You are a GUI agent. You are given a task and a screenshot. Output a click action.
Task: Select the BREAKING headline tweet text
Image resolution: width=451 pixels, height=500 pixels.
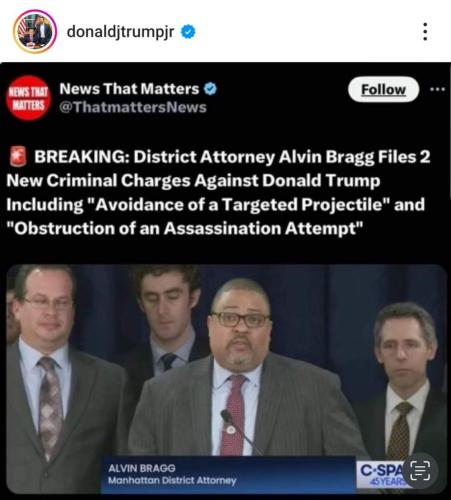point(218,192)
